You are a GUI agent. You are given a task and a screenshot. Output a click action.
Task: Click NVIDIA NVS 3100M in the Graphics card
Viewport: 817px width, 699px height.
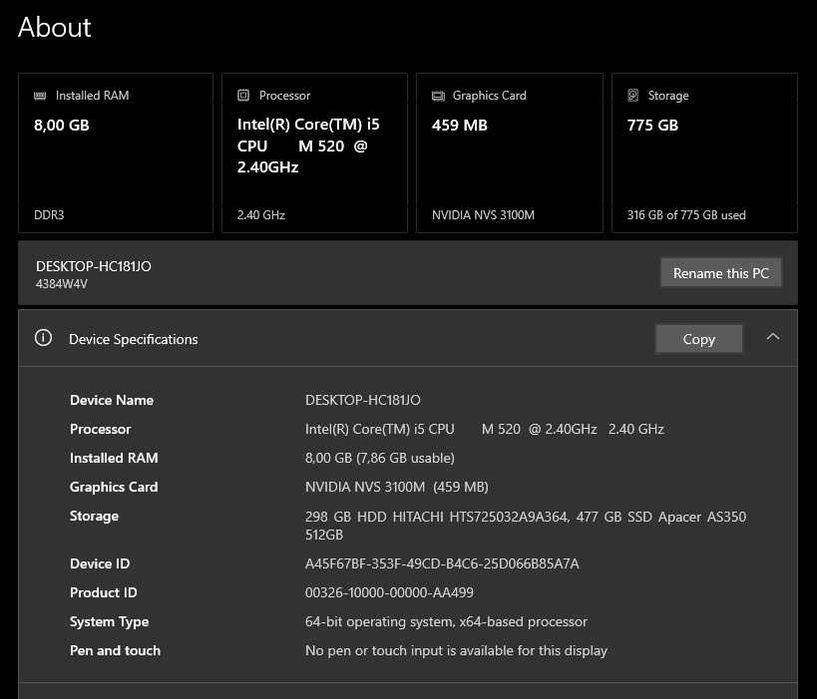point(483,215)
